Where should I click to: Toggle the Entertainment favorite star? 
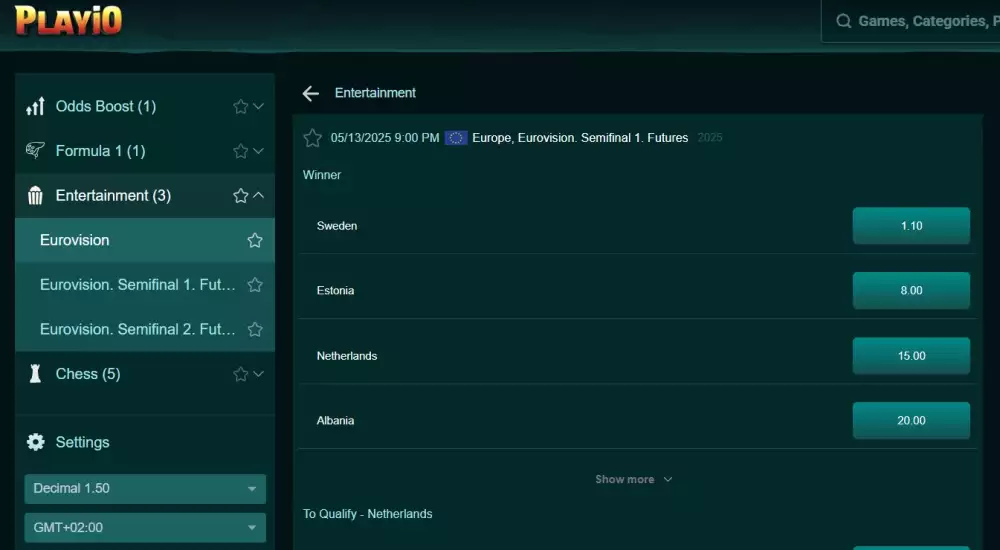(240, 196)
